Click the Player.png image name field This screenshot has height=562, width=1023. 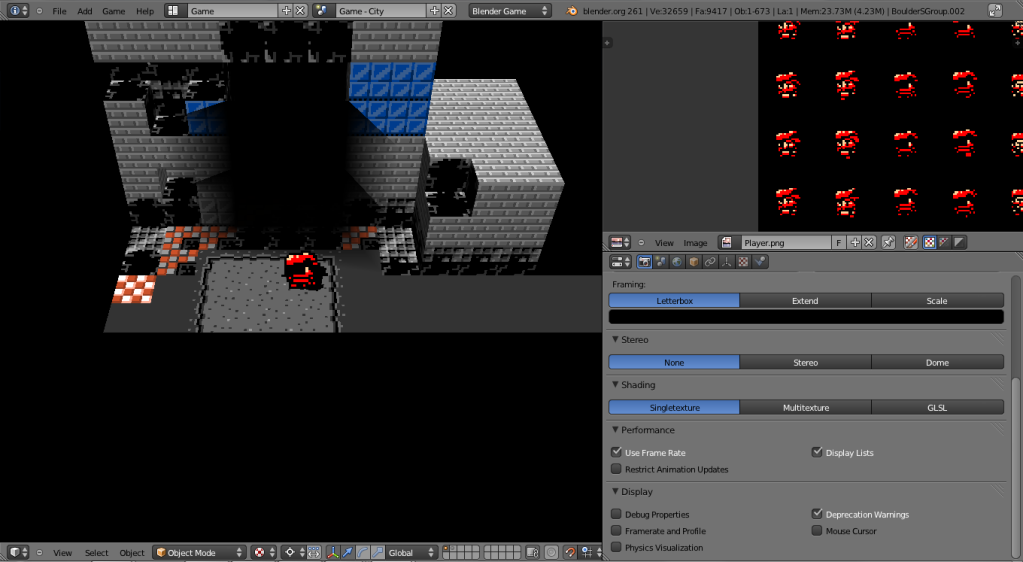[x=786, y=242]
